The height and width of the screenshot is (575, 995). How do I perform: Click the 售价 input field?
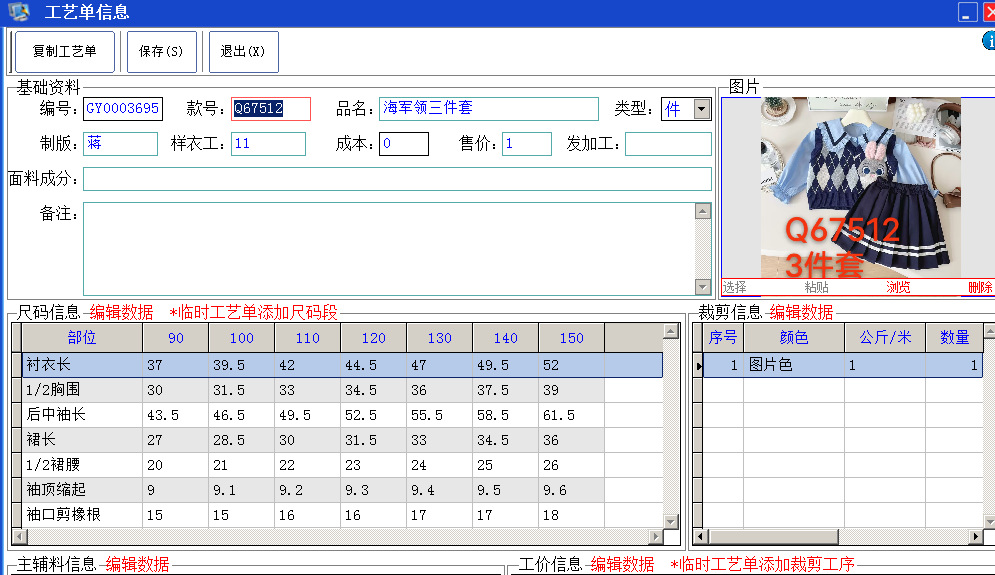(527, 143)
